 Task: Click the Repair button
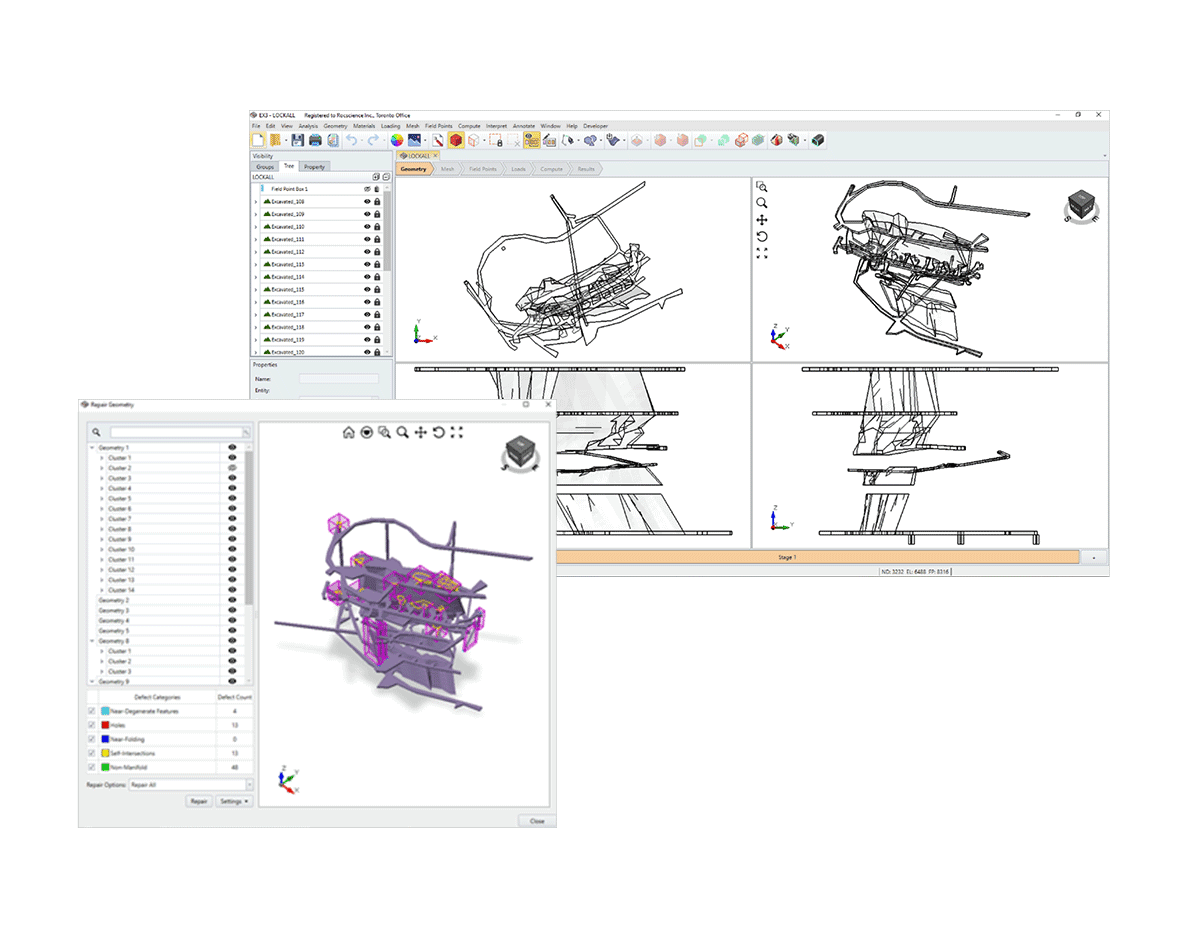coord(199,801)
